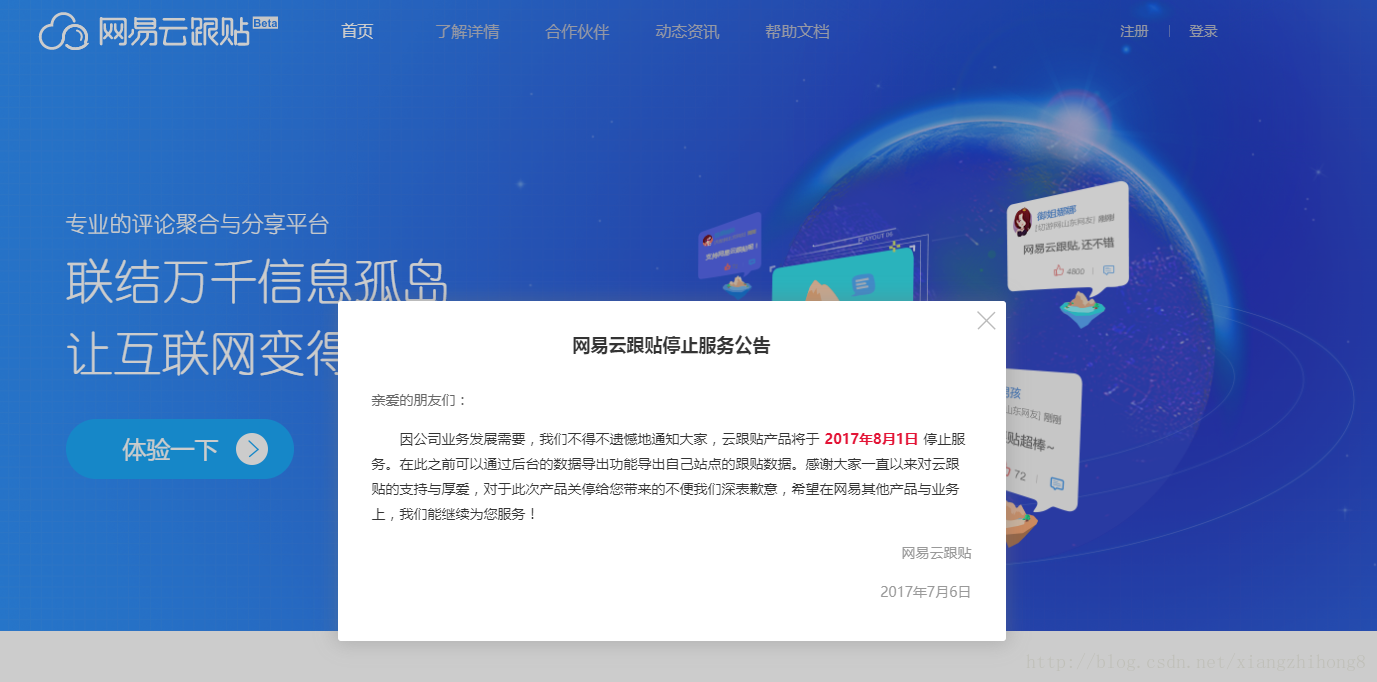The image size is (1377, 682).
Task: Click the headline 联结万千信息孤岛
Action: (x=257, y=282)
